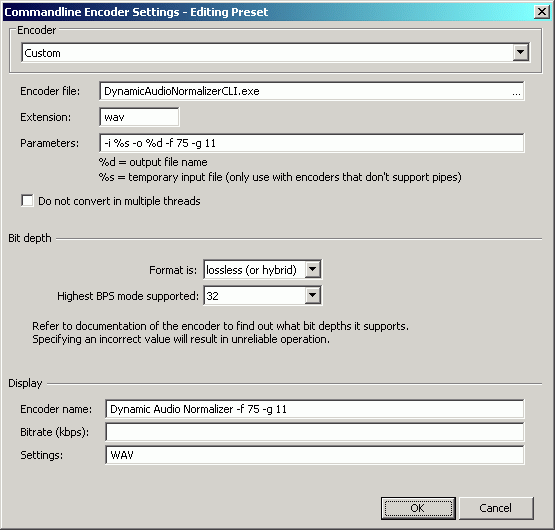The image size is (555, 530).
Task: Click the Bit depth section heading
Action: pyautogui.click(x=30, y=238)
